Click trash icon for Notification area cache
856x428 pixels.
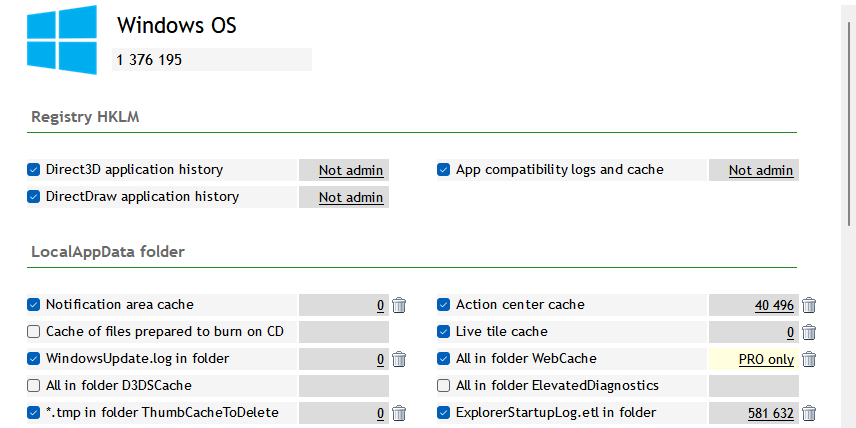[x=399, y=305]
